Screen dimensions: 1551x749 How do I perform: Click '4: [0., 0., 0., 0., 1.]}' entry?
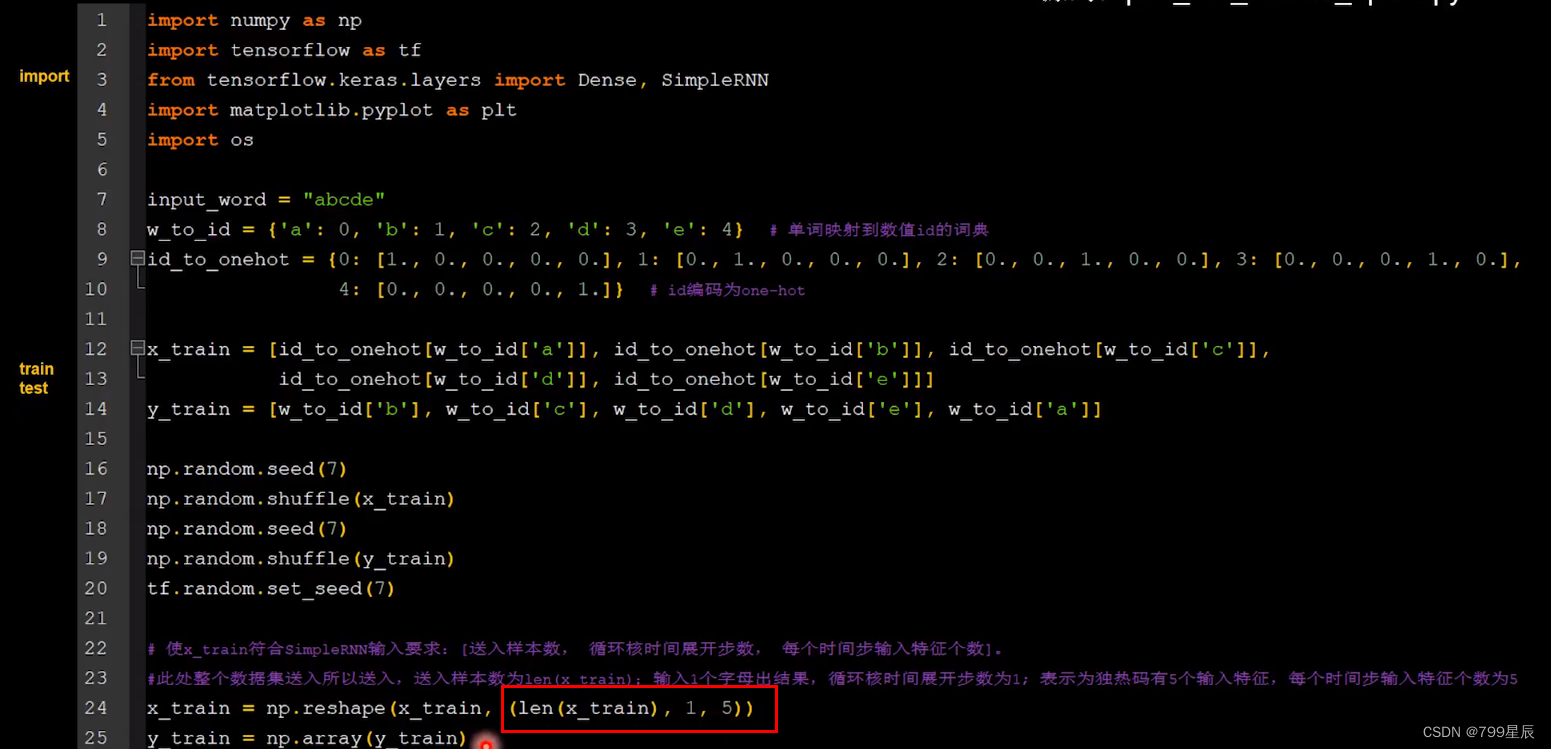pos(482,290)
